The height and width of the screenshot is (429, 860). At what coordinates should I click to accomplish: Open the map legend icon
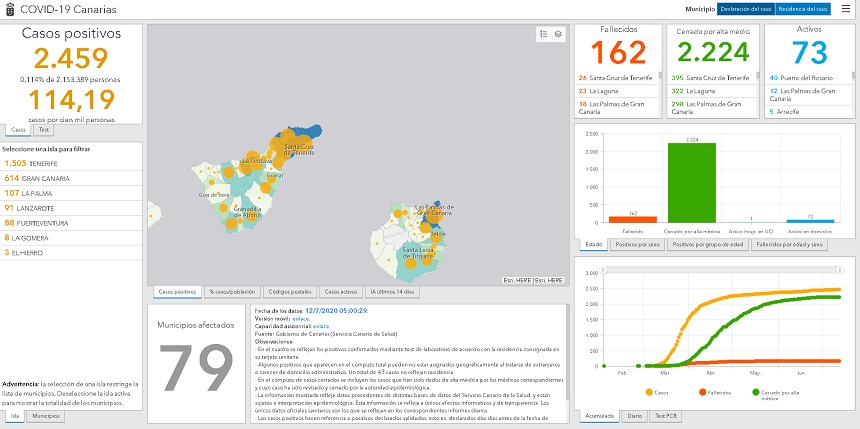tap(543, 34)
